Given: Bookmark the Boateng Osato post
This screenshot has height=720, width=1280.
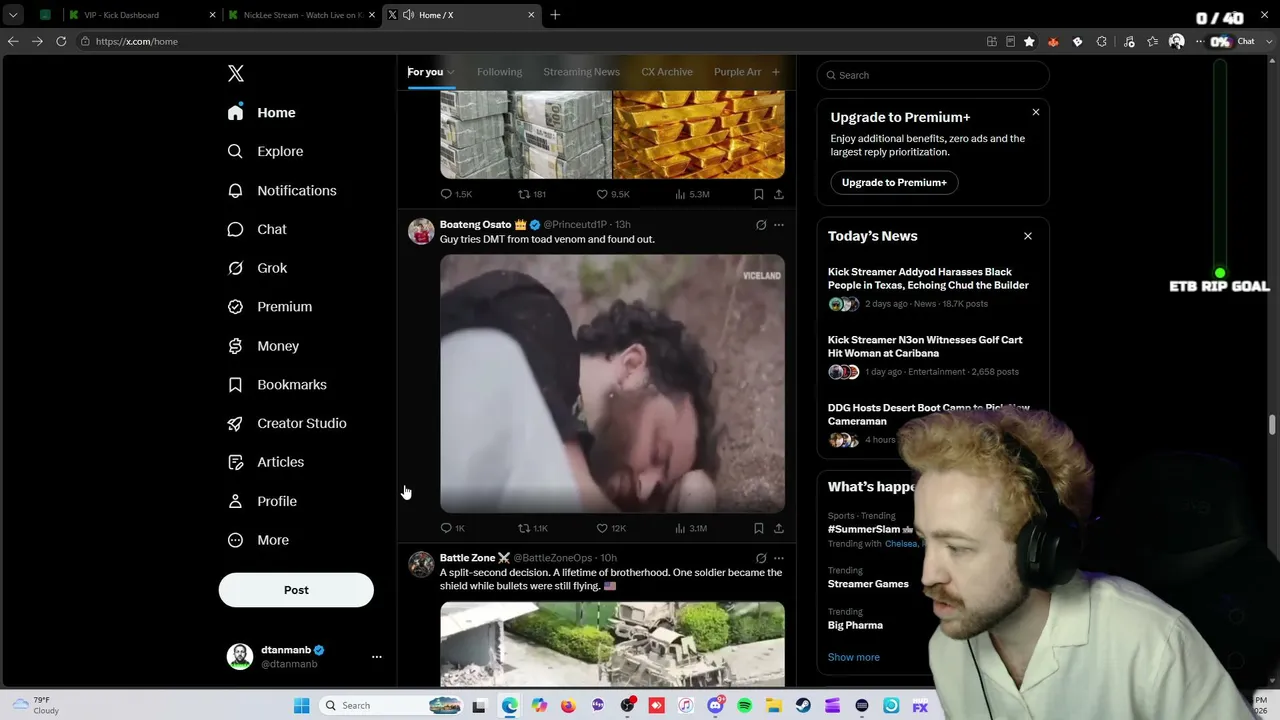Looking at the screenshot, I should pos(759,528).
